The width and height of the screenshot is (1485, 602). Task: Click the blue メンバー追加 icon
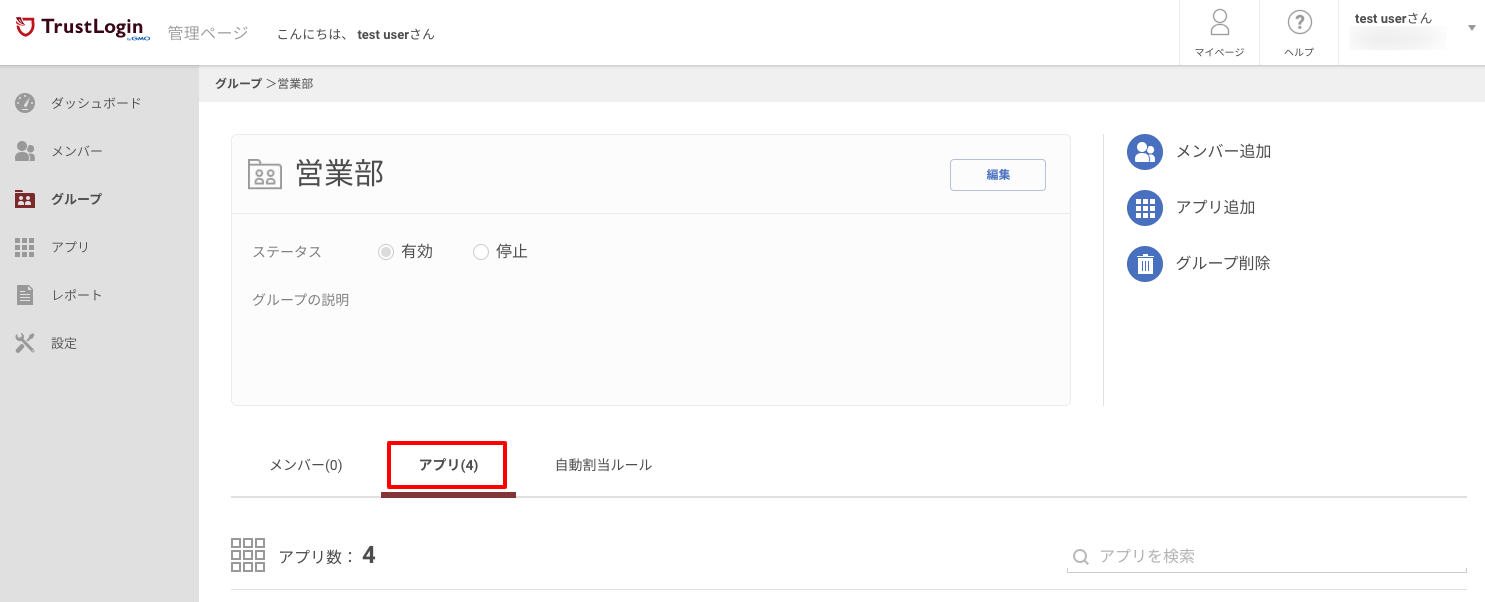pyautogui.click(x=1145, y=152)
